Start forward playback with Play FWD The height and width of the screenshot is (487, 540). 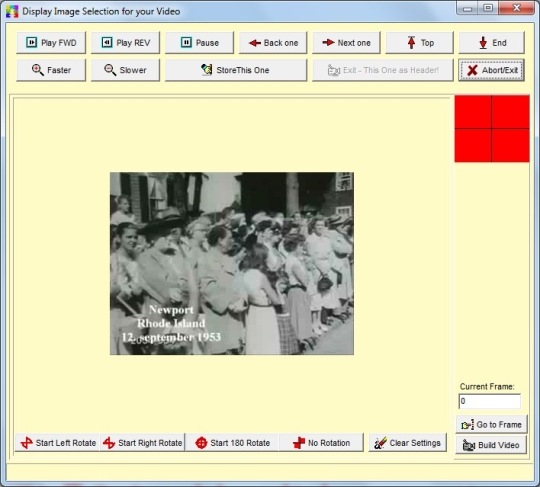tap(51, 43)
